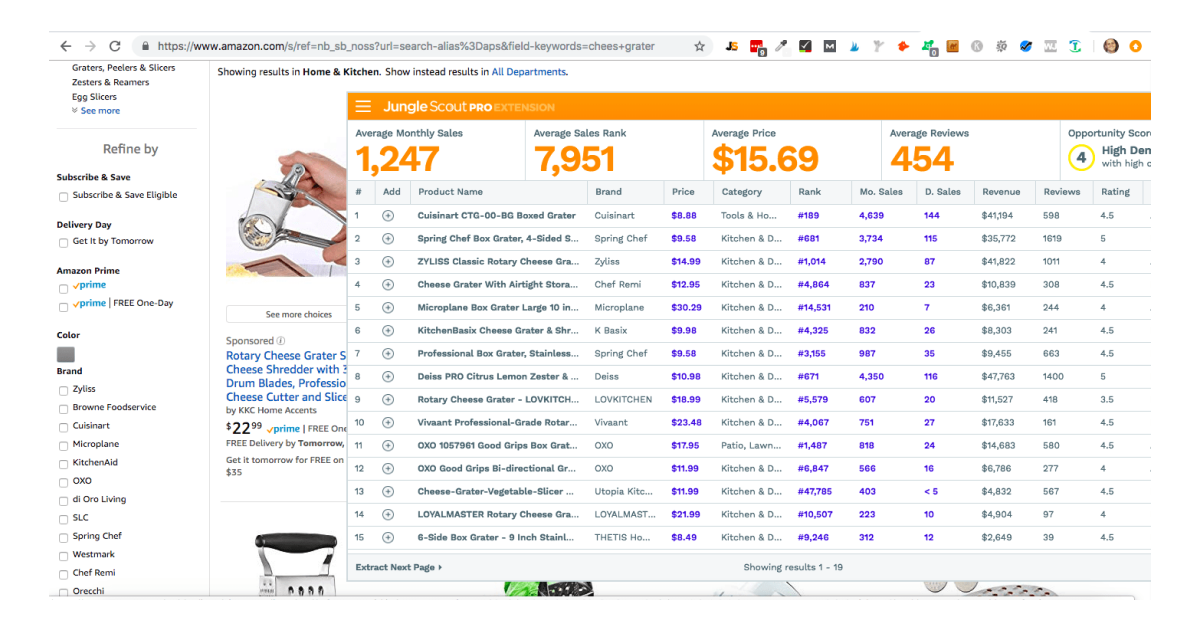The width and height of the screenshot is (1200, 630).
Task: Click the browser forward arrow
Action: pos(90,46)
